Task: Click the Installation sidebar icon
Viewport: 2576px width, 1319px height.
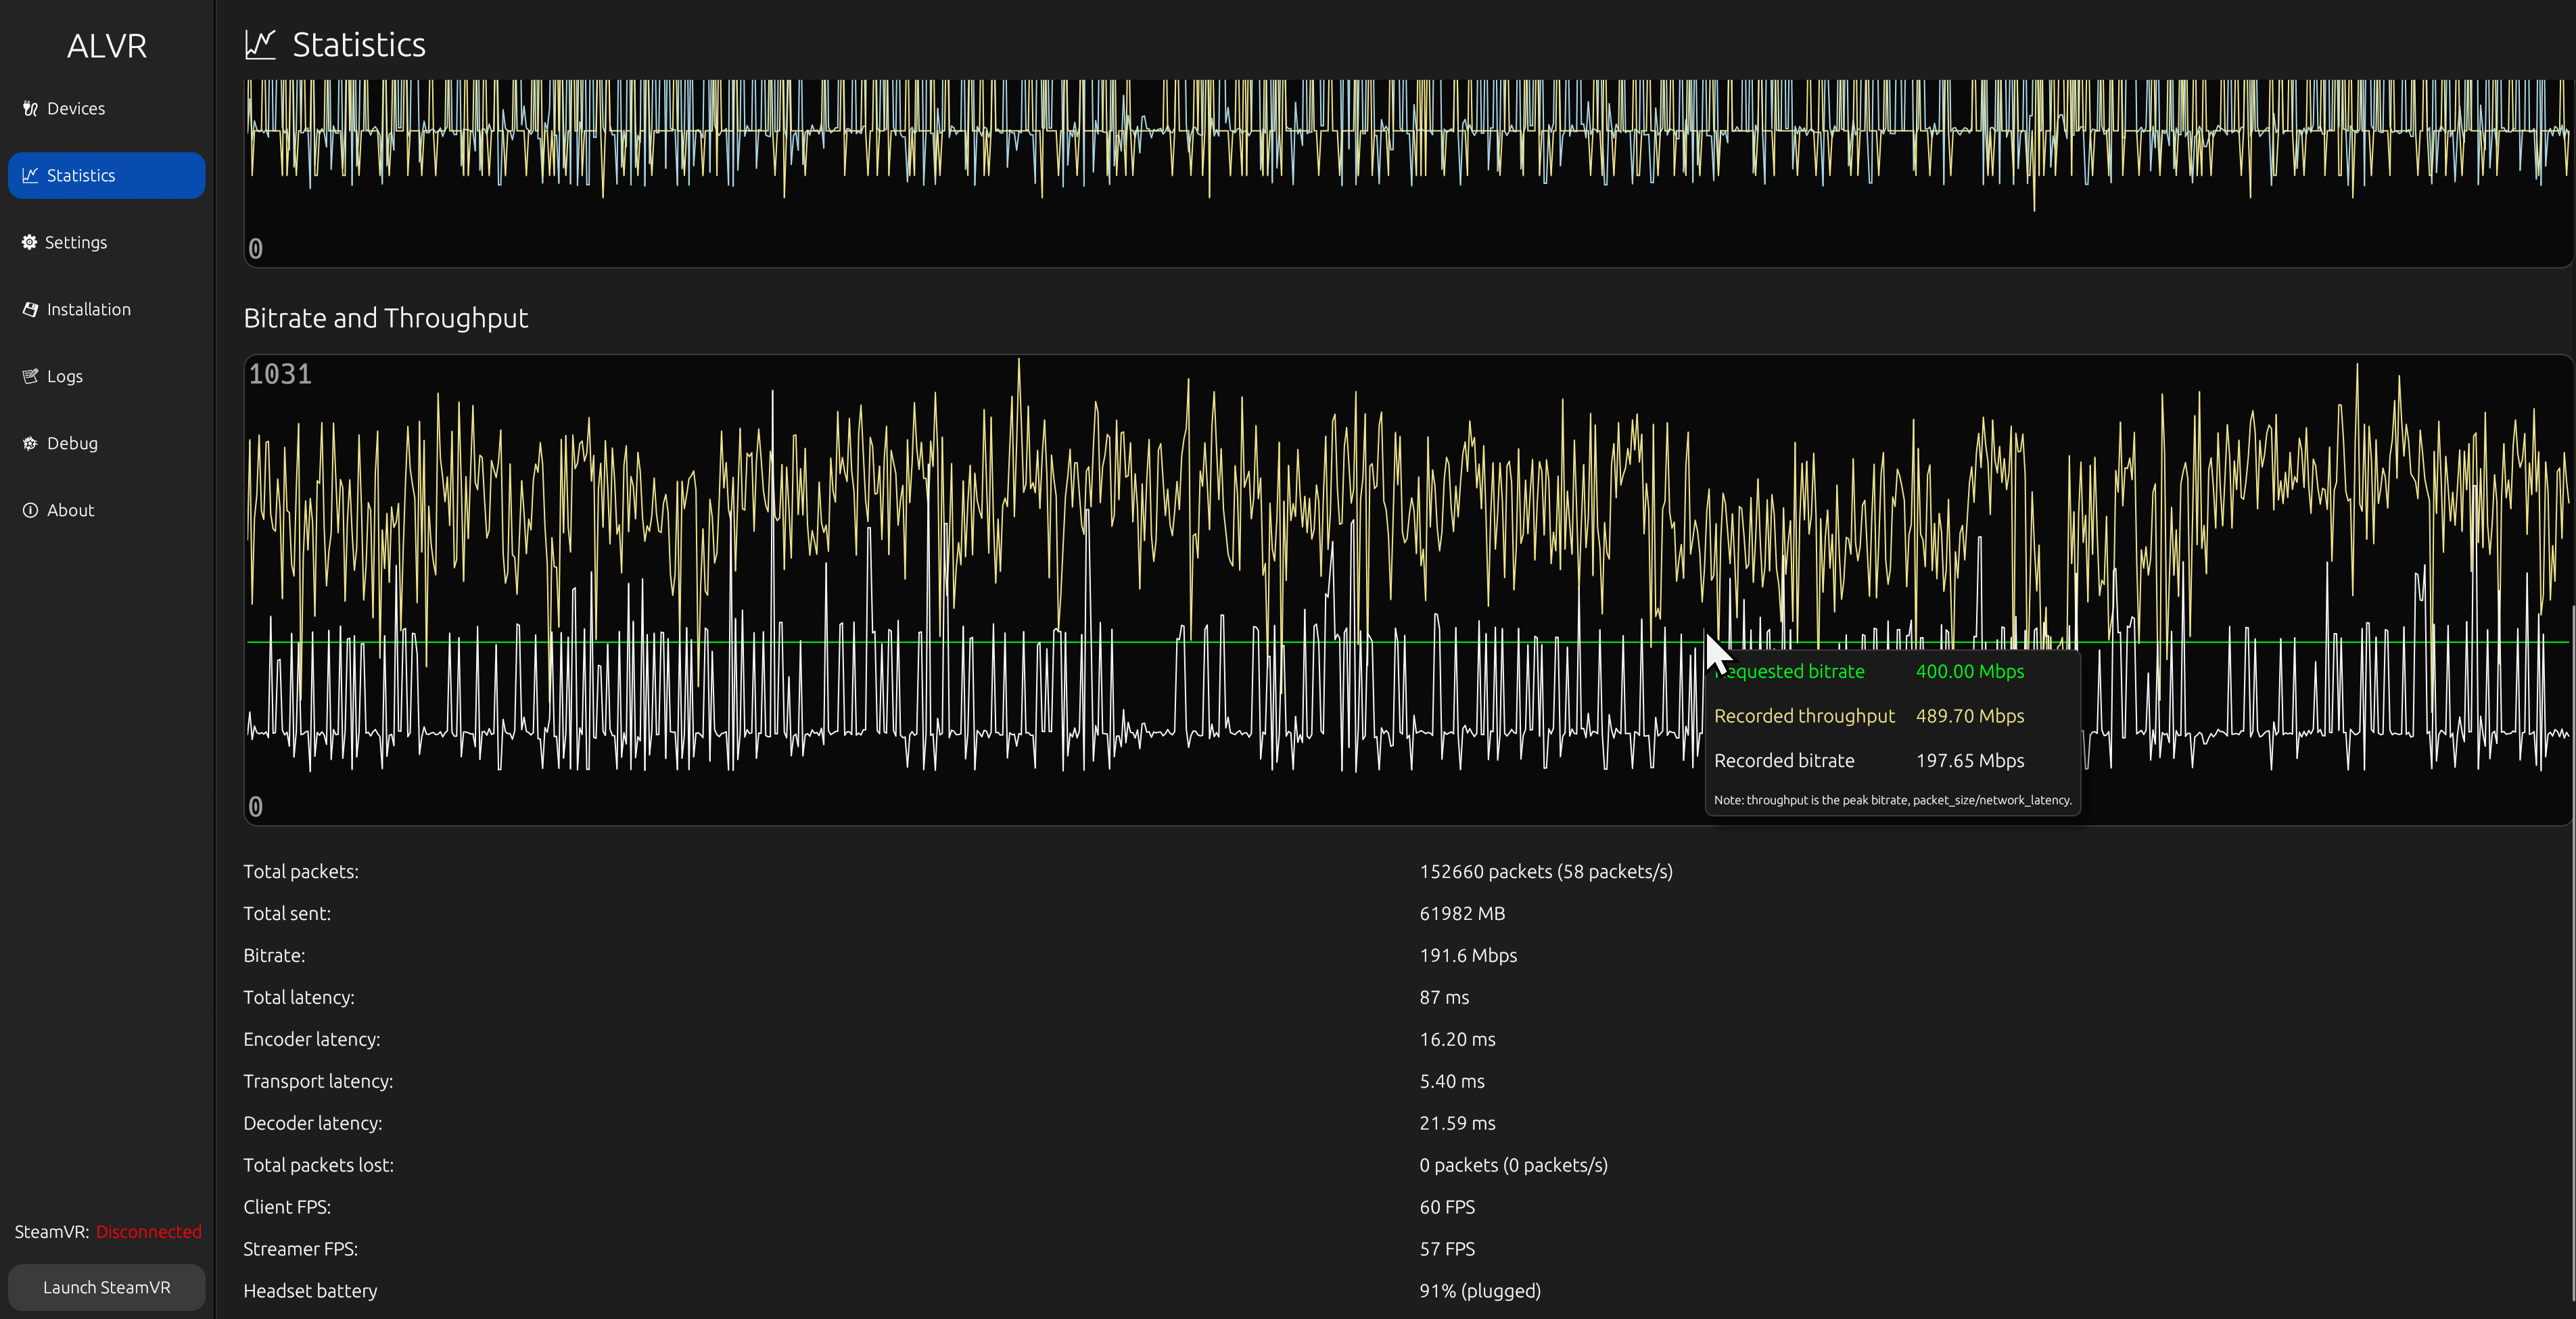Action: [30, 310]
